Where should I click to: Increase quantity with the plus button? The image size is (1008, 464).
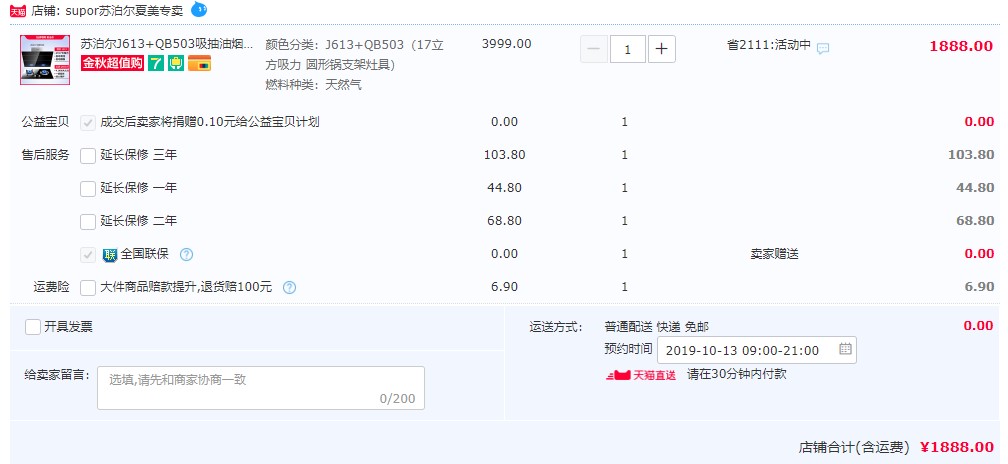pyautogui.click(x=662, y=49)
